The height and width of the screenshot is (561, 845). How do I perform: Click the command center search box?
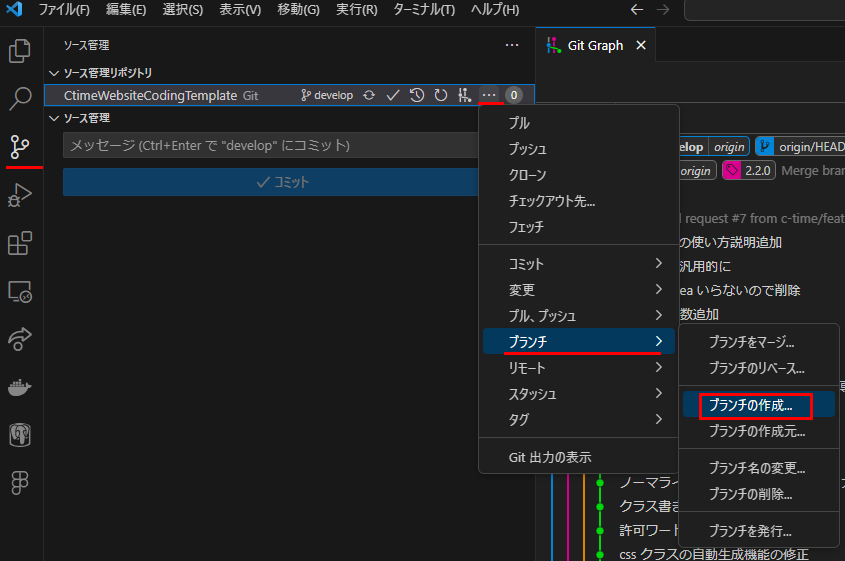tap(764, 10)
